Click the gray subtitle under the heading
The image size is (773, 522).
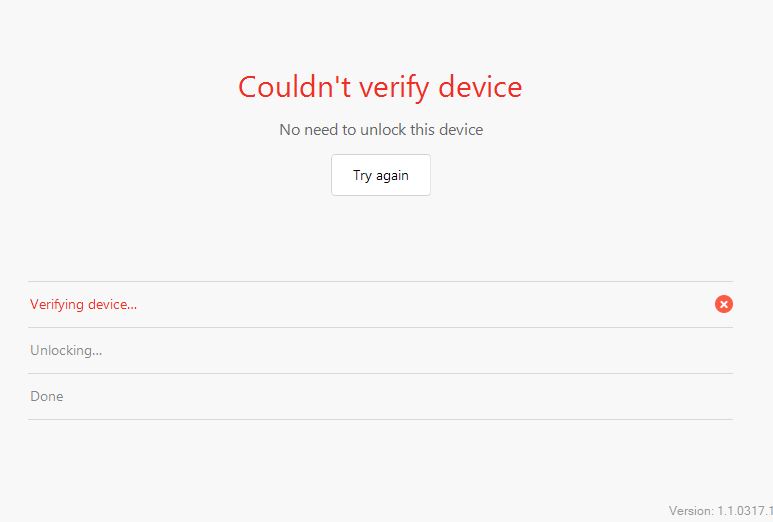pos(380,130)
